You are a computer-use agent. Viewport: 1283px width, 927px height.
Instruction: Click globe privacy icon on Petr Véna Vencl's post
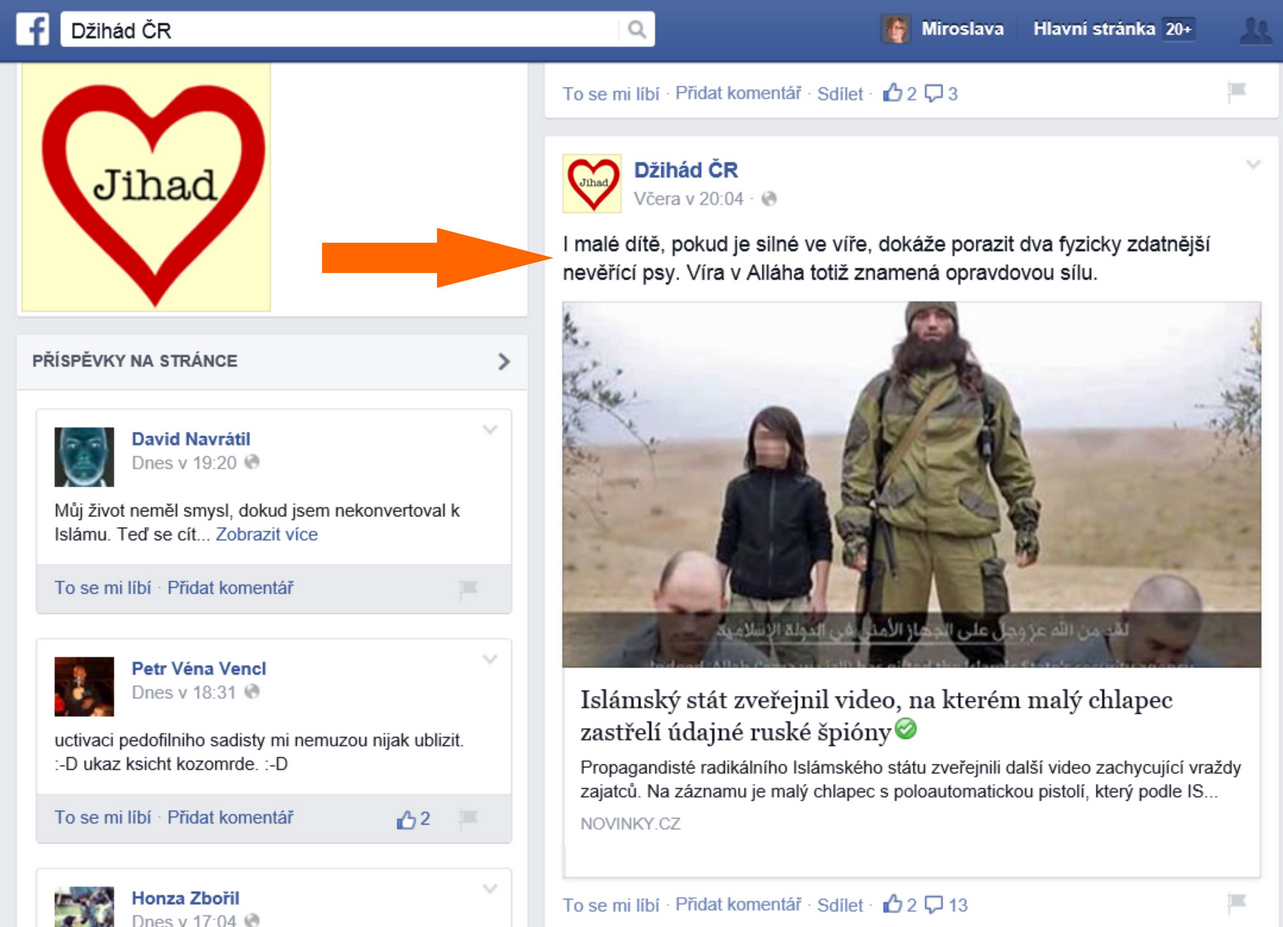tap(253, 692)
